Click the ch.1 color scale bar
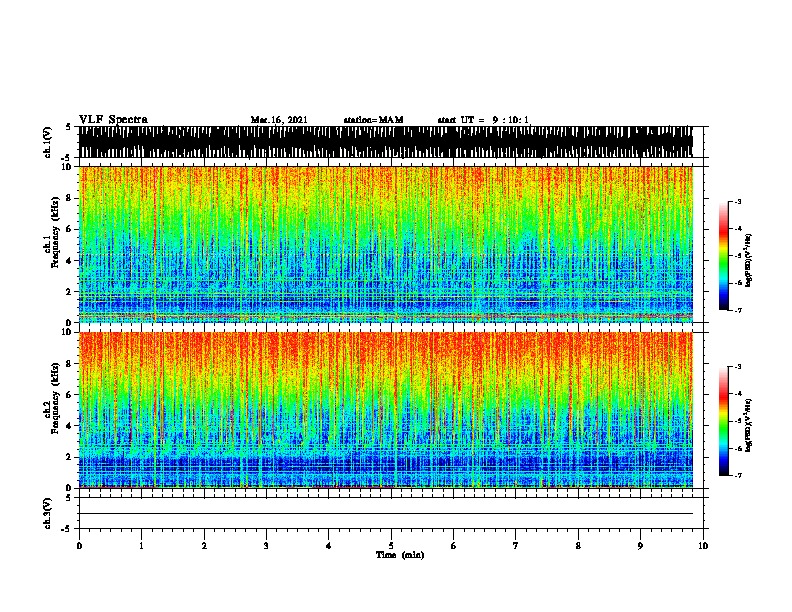 point(724,256)
